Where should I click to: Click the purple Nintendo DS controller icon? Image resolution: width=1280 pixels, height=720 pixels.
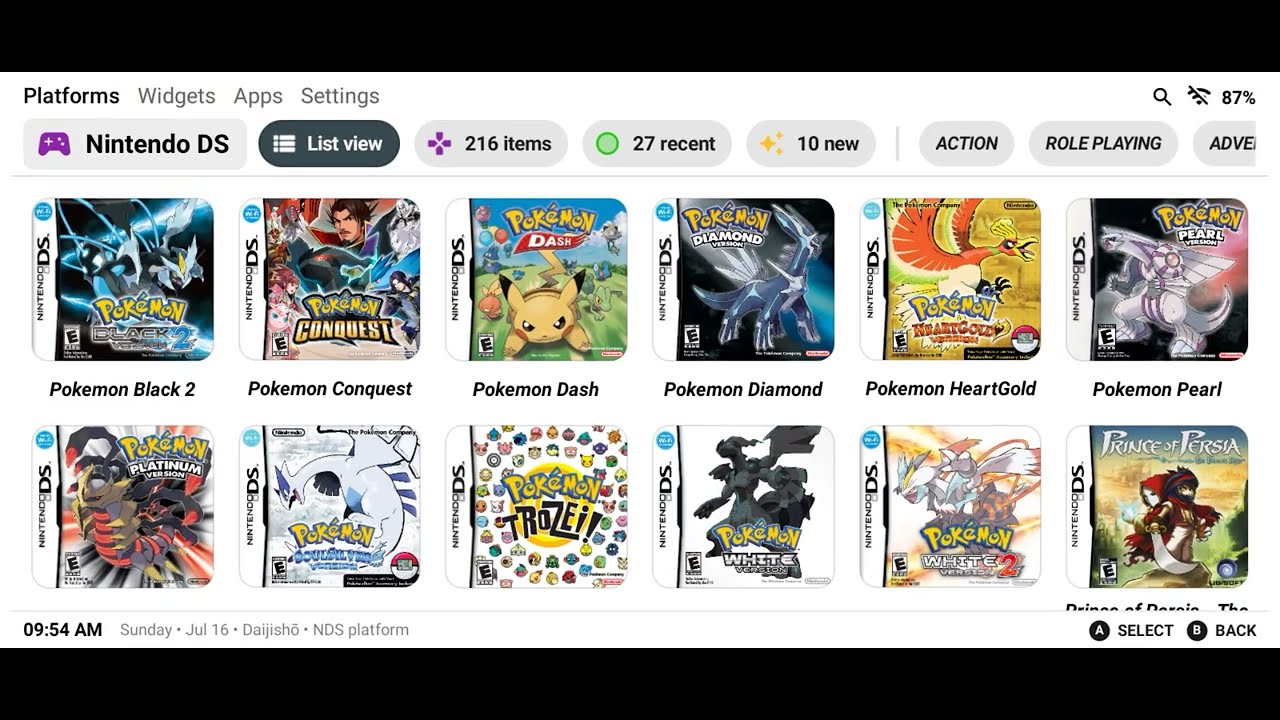pyautogui.click(x=54, y=144)
